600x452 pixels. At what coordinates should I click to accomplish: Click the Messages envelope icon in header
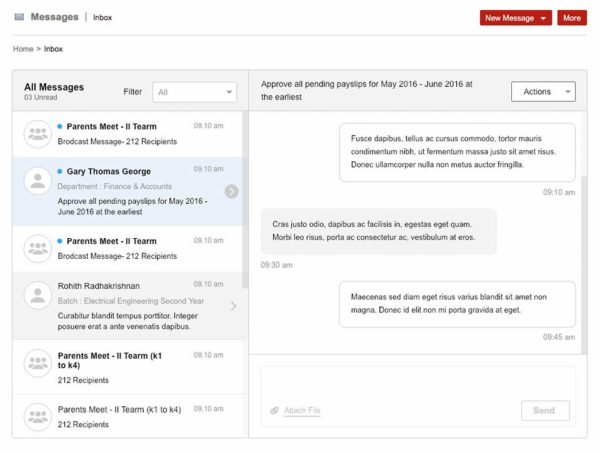(19, 17)
